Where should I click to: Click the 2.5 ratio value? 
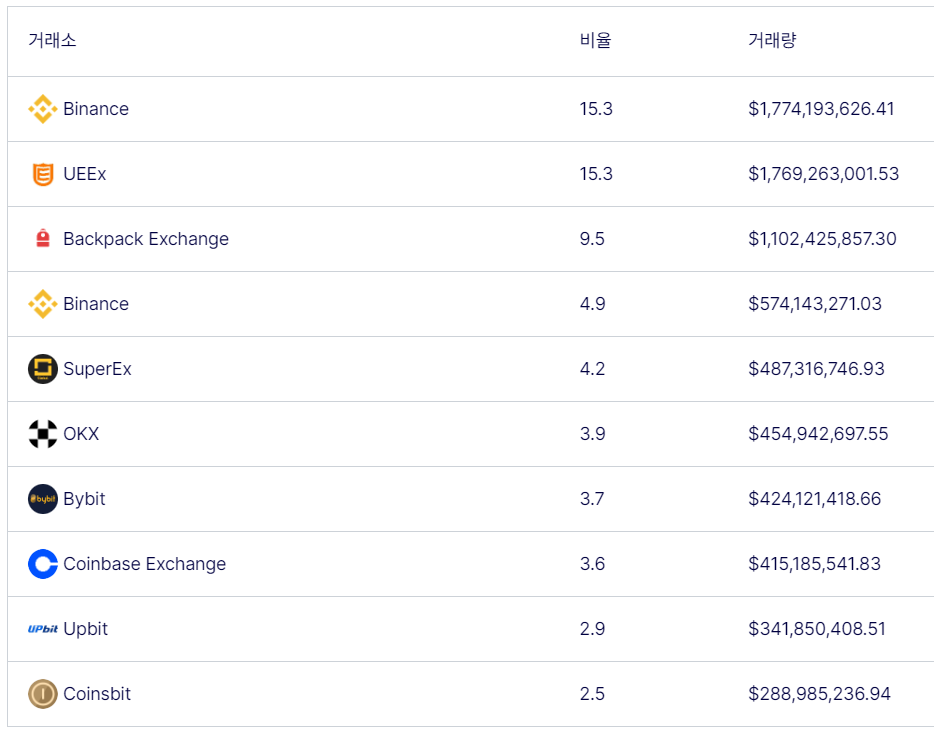coord(592,693)
